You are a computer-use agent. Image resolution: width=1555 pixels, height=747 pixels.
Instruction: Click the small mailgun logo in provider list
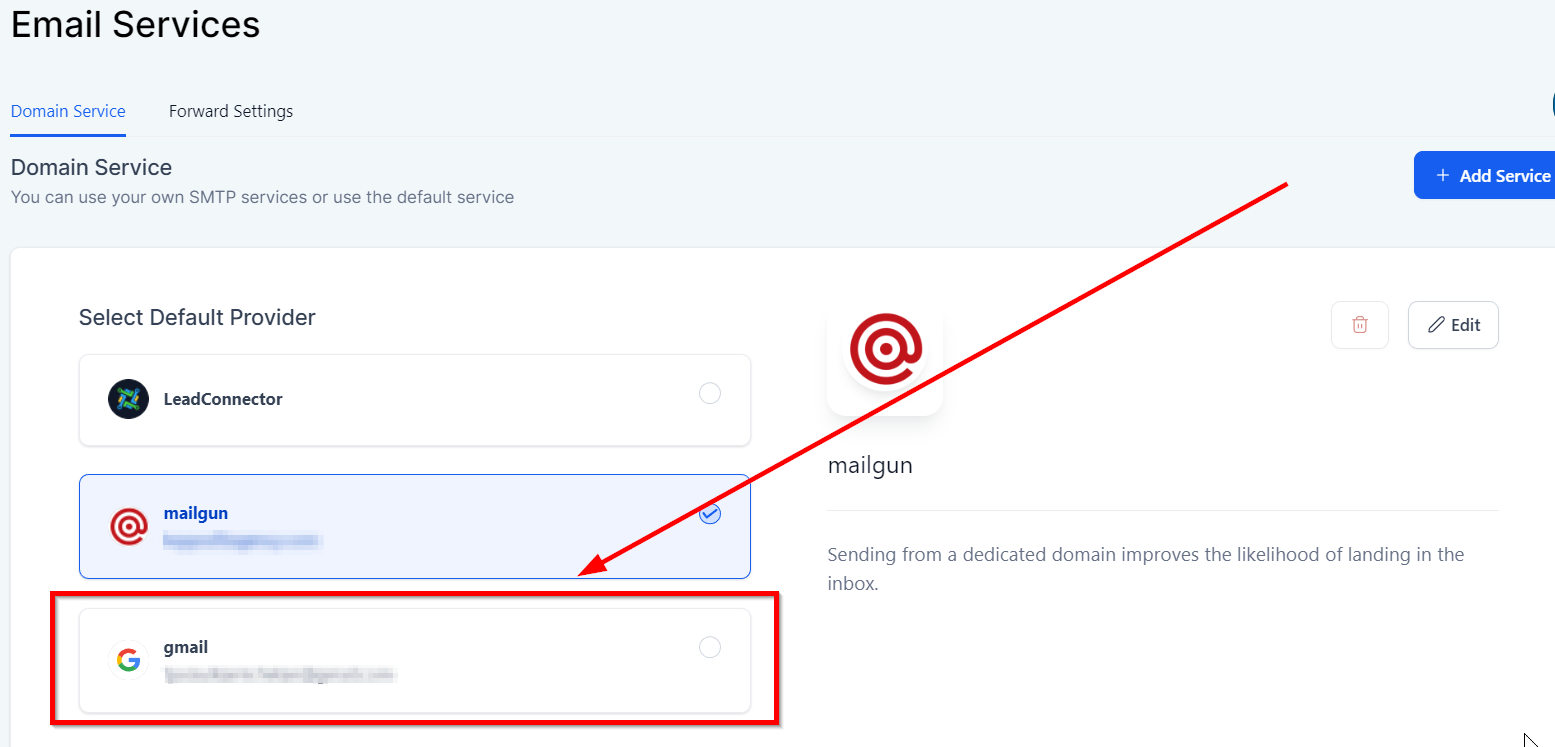pyautogui.click(x=129, y=526)
